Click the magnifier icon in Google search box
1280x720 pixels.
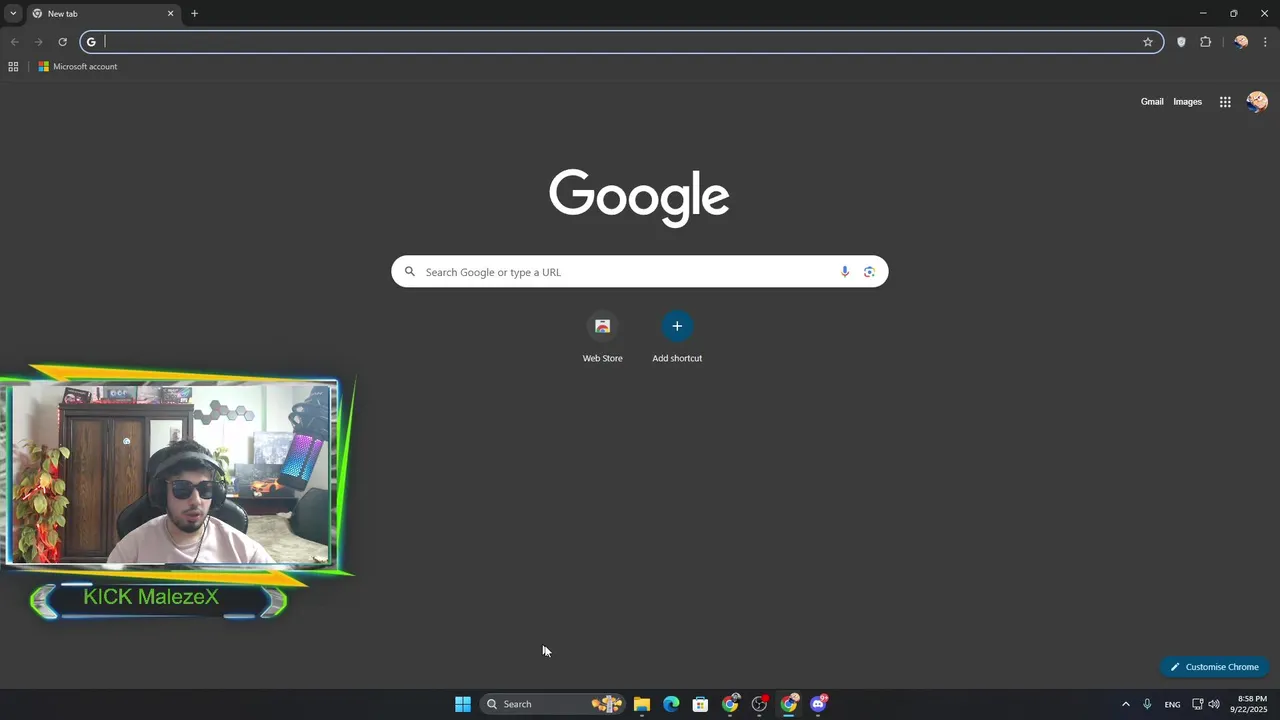click(x=410, y=272)
